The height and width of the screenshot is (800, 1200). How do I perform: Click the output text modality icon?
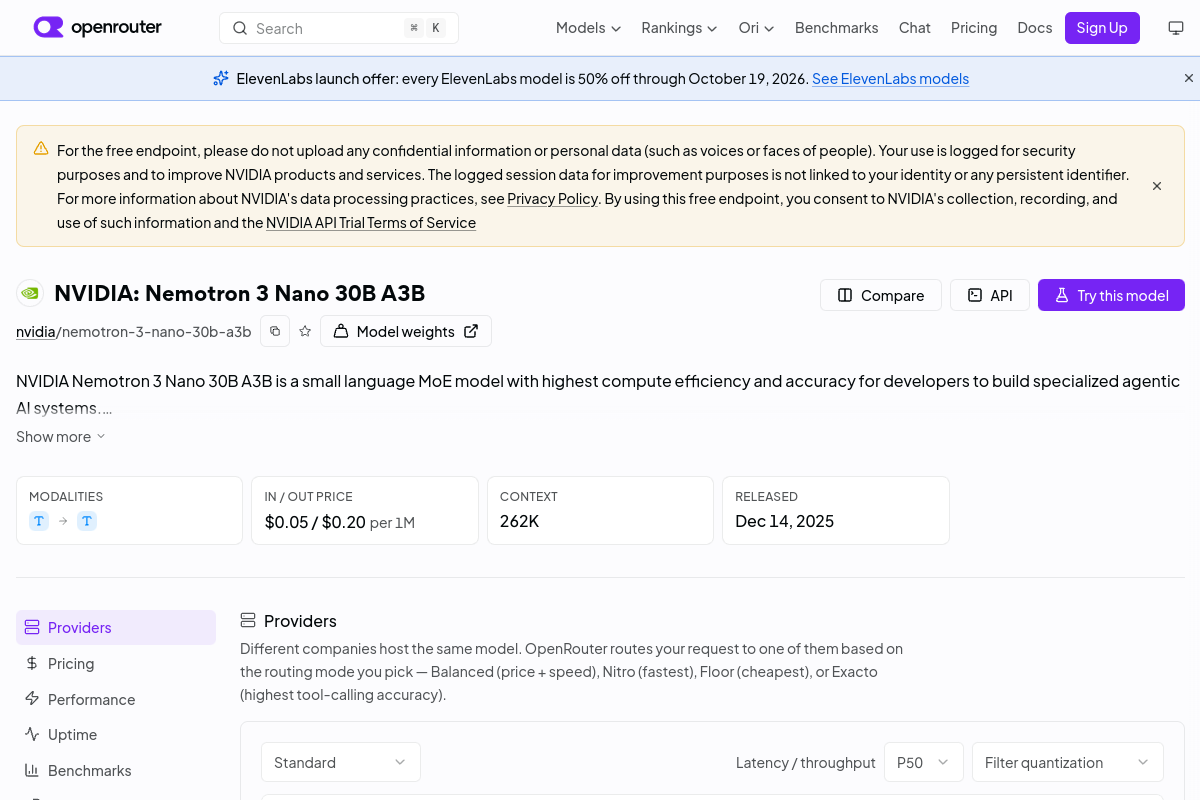point(87,521)
